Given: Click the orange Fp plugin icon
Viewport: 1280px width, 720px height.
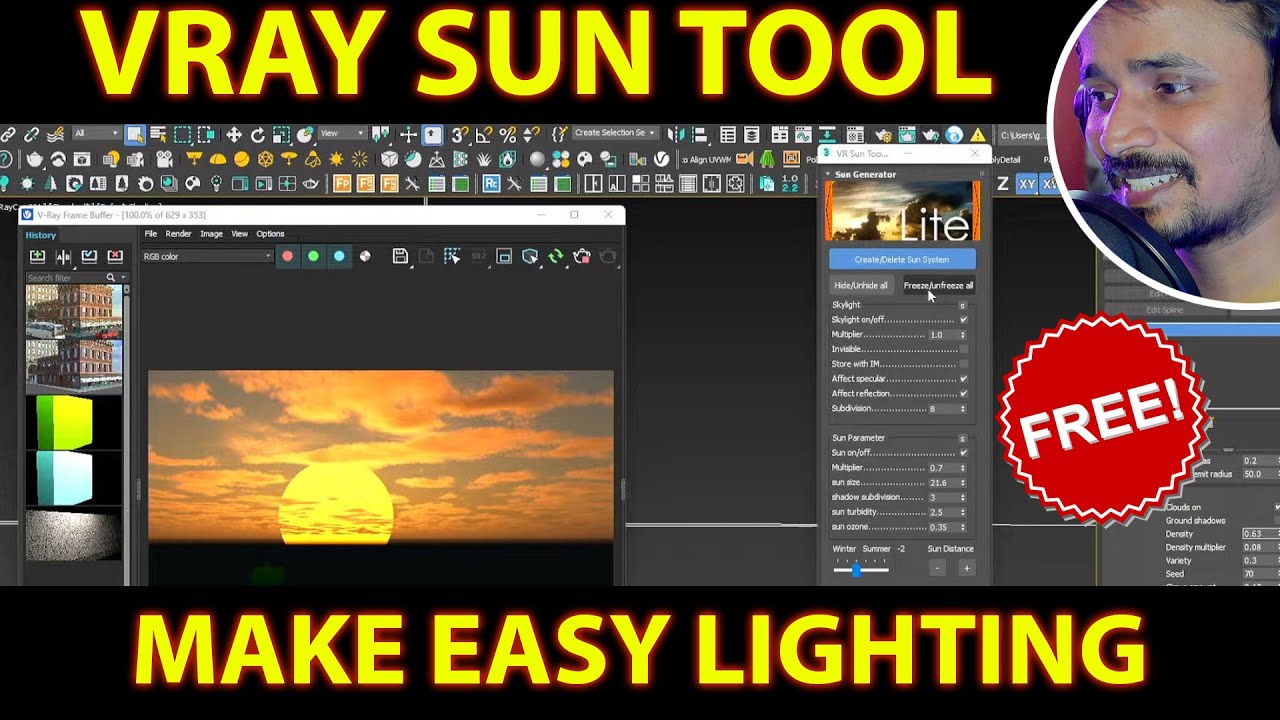Looking at the screenshot, I should (342, 183).
